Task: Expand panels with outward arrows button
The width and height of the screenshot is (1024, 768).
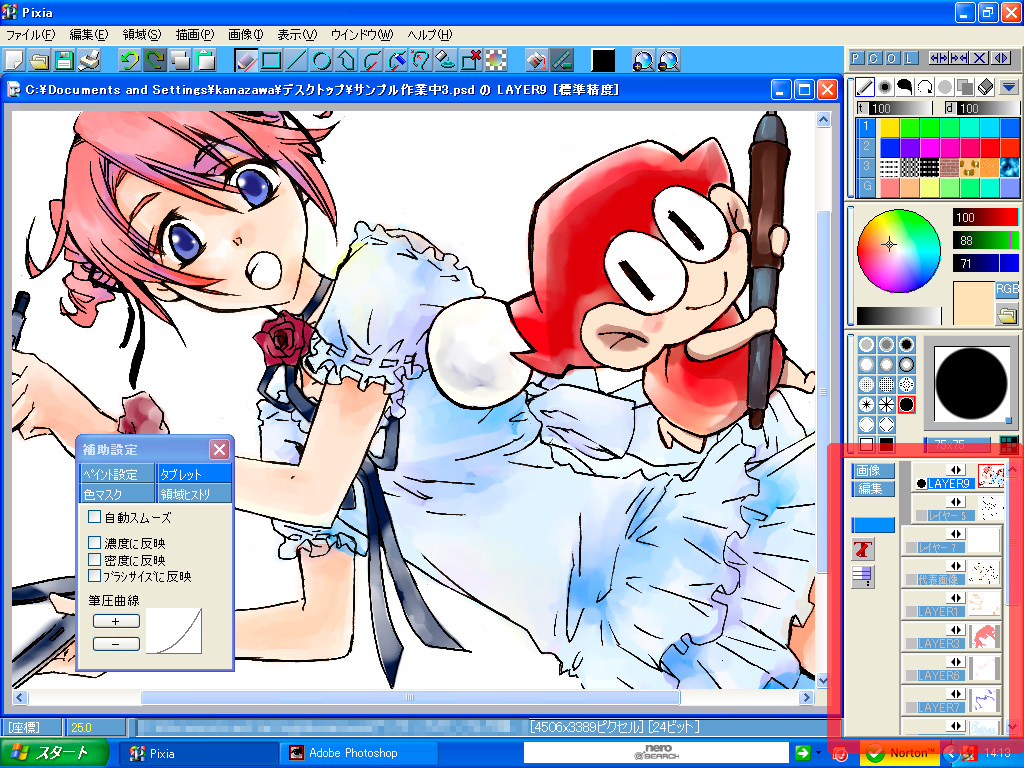Action: pos(938,58)
